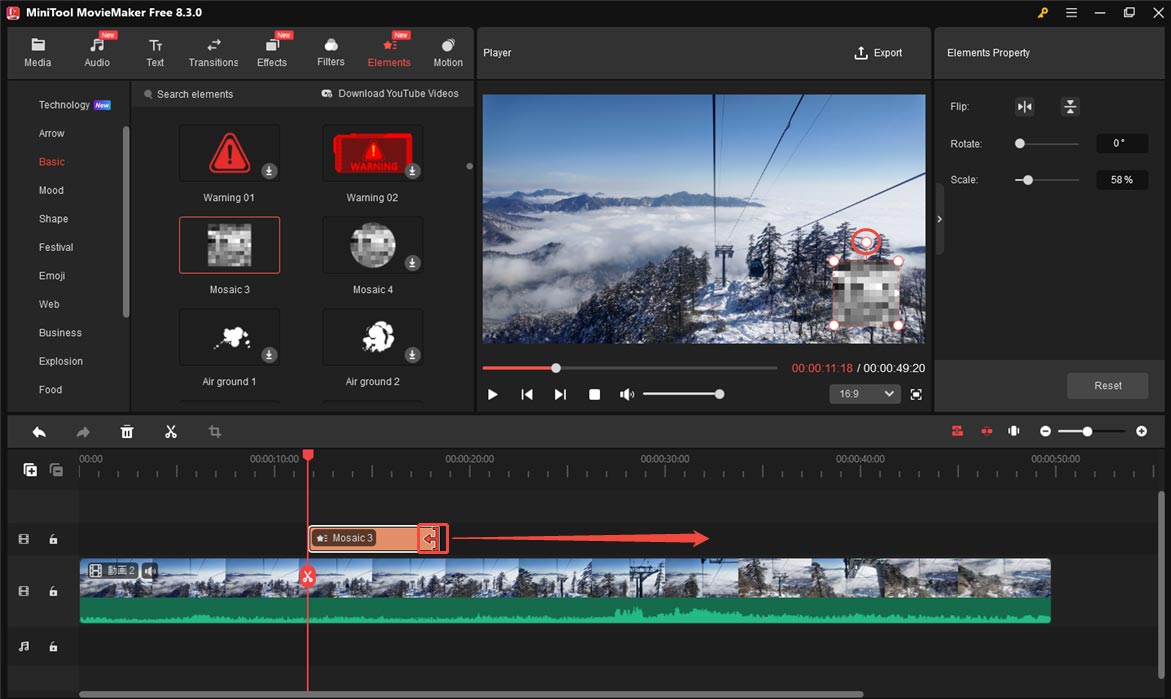Select the Business category
1171x699 pixels.
(x=60, y=332)
